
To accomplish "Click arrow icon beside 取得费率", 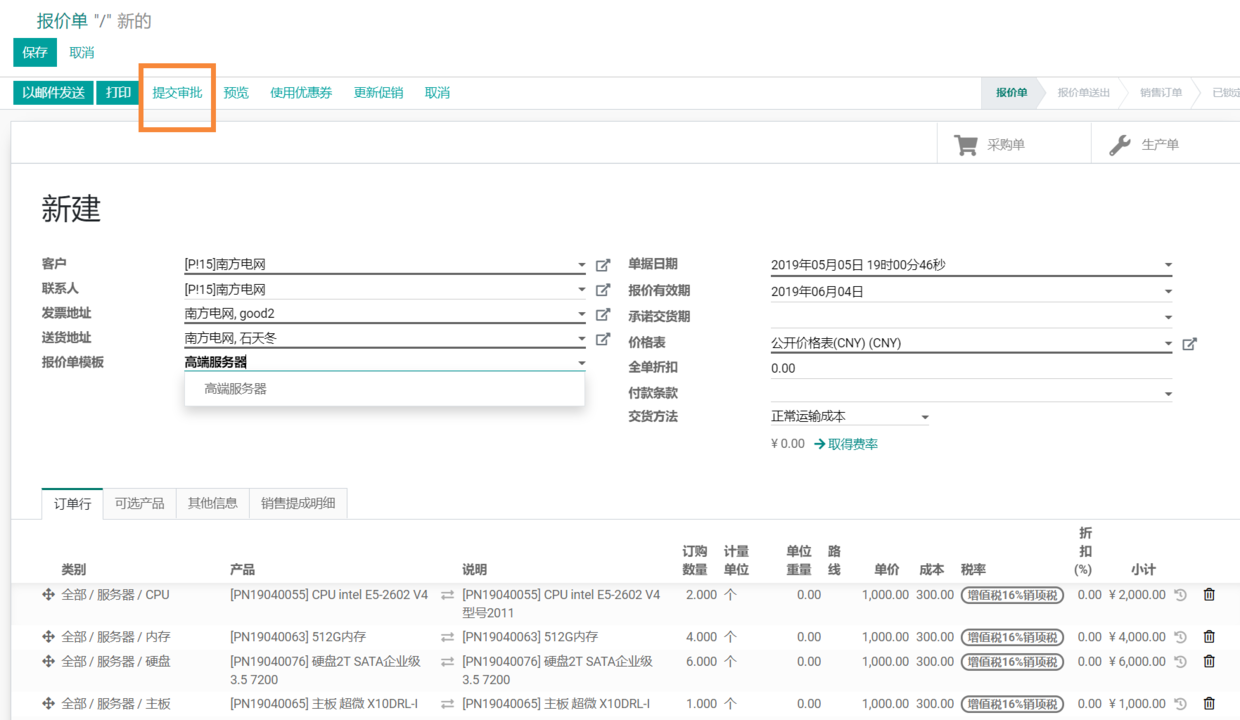I will click(x=819, y=444).
